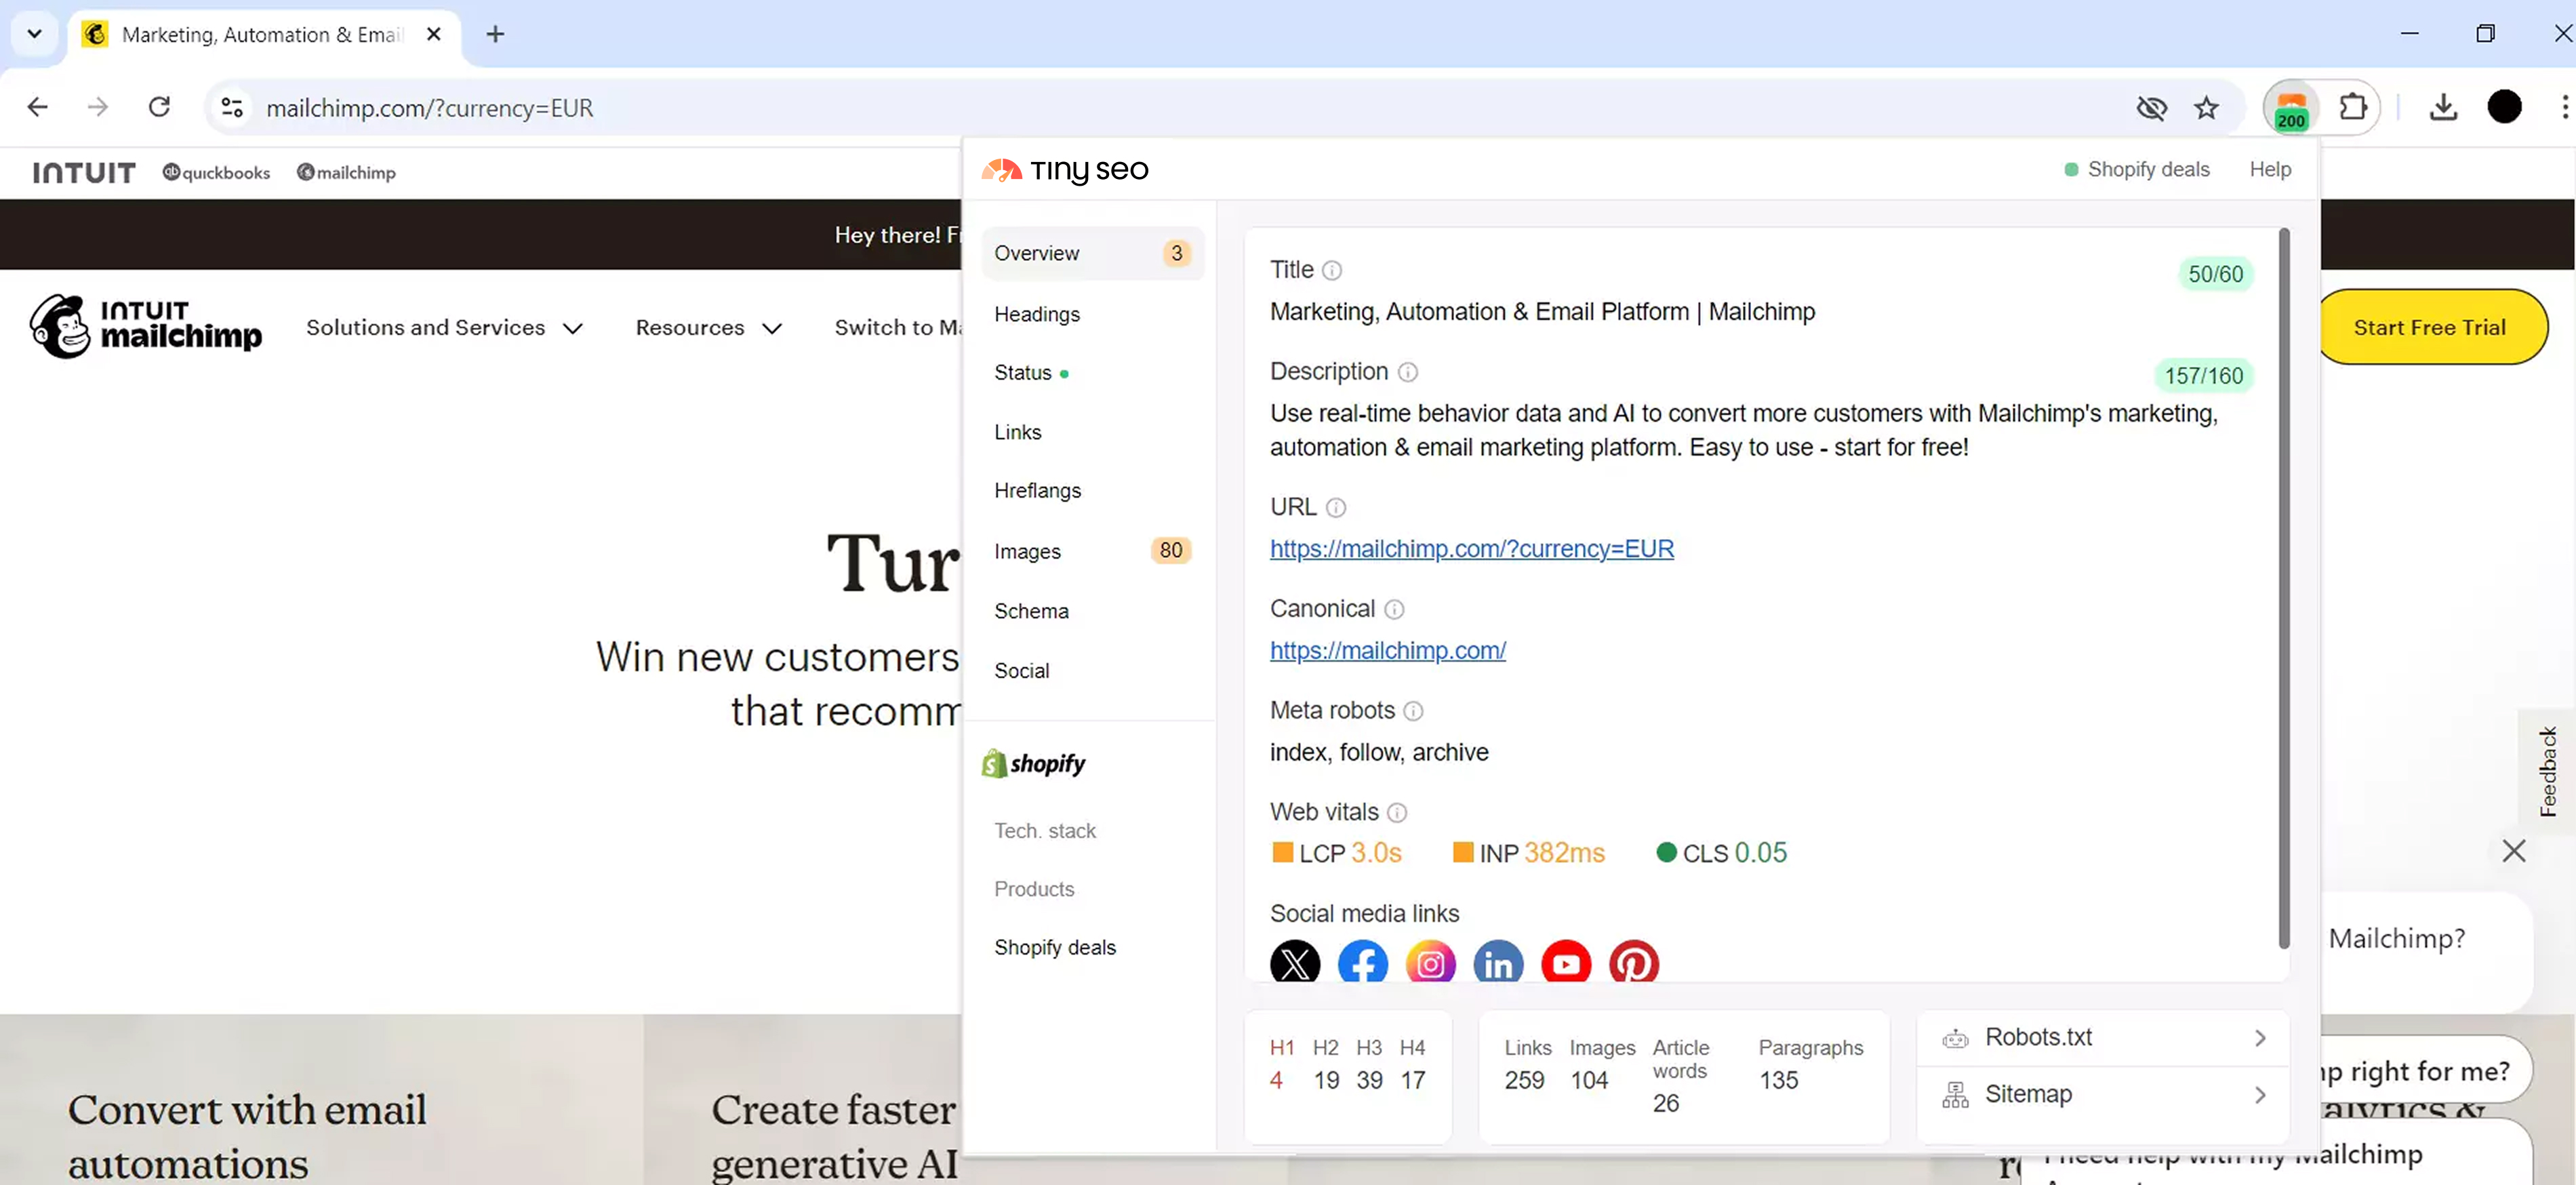Open the Tech. stack section
The width and height of the screenshot is (2576, 1185).
(1044, 831)
